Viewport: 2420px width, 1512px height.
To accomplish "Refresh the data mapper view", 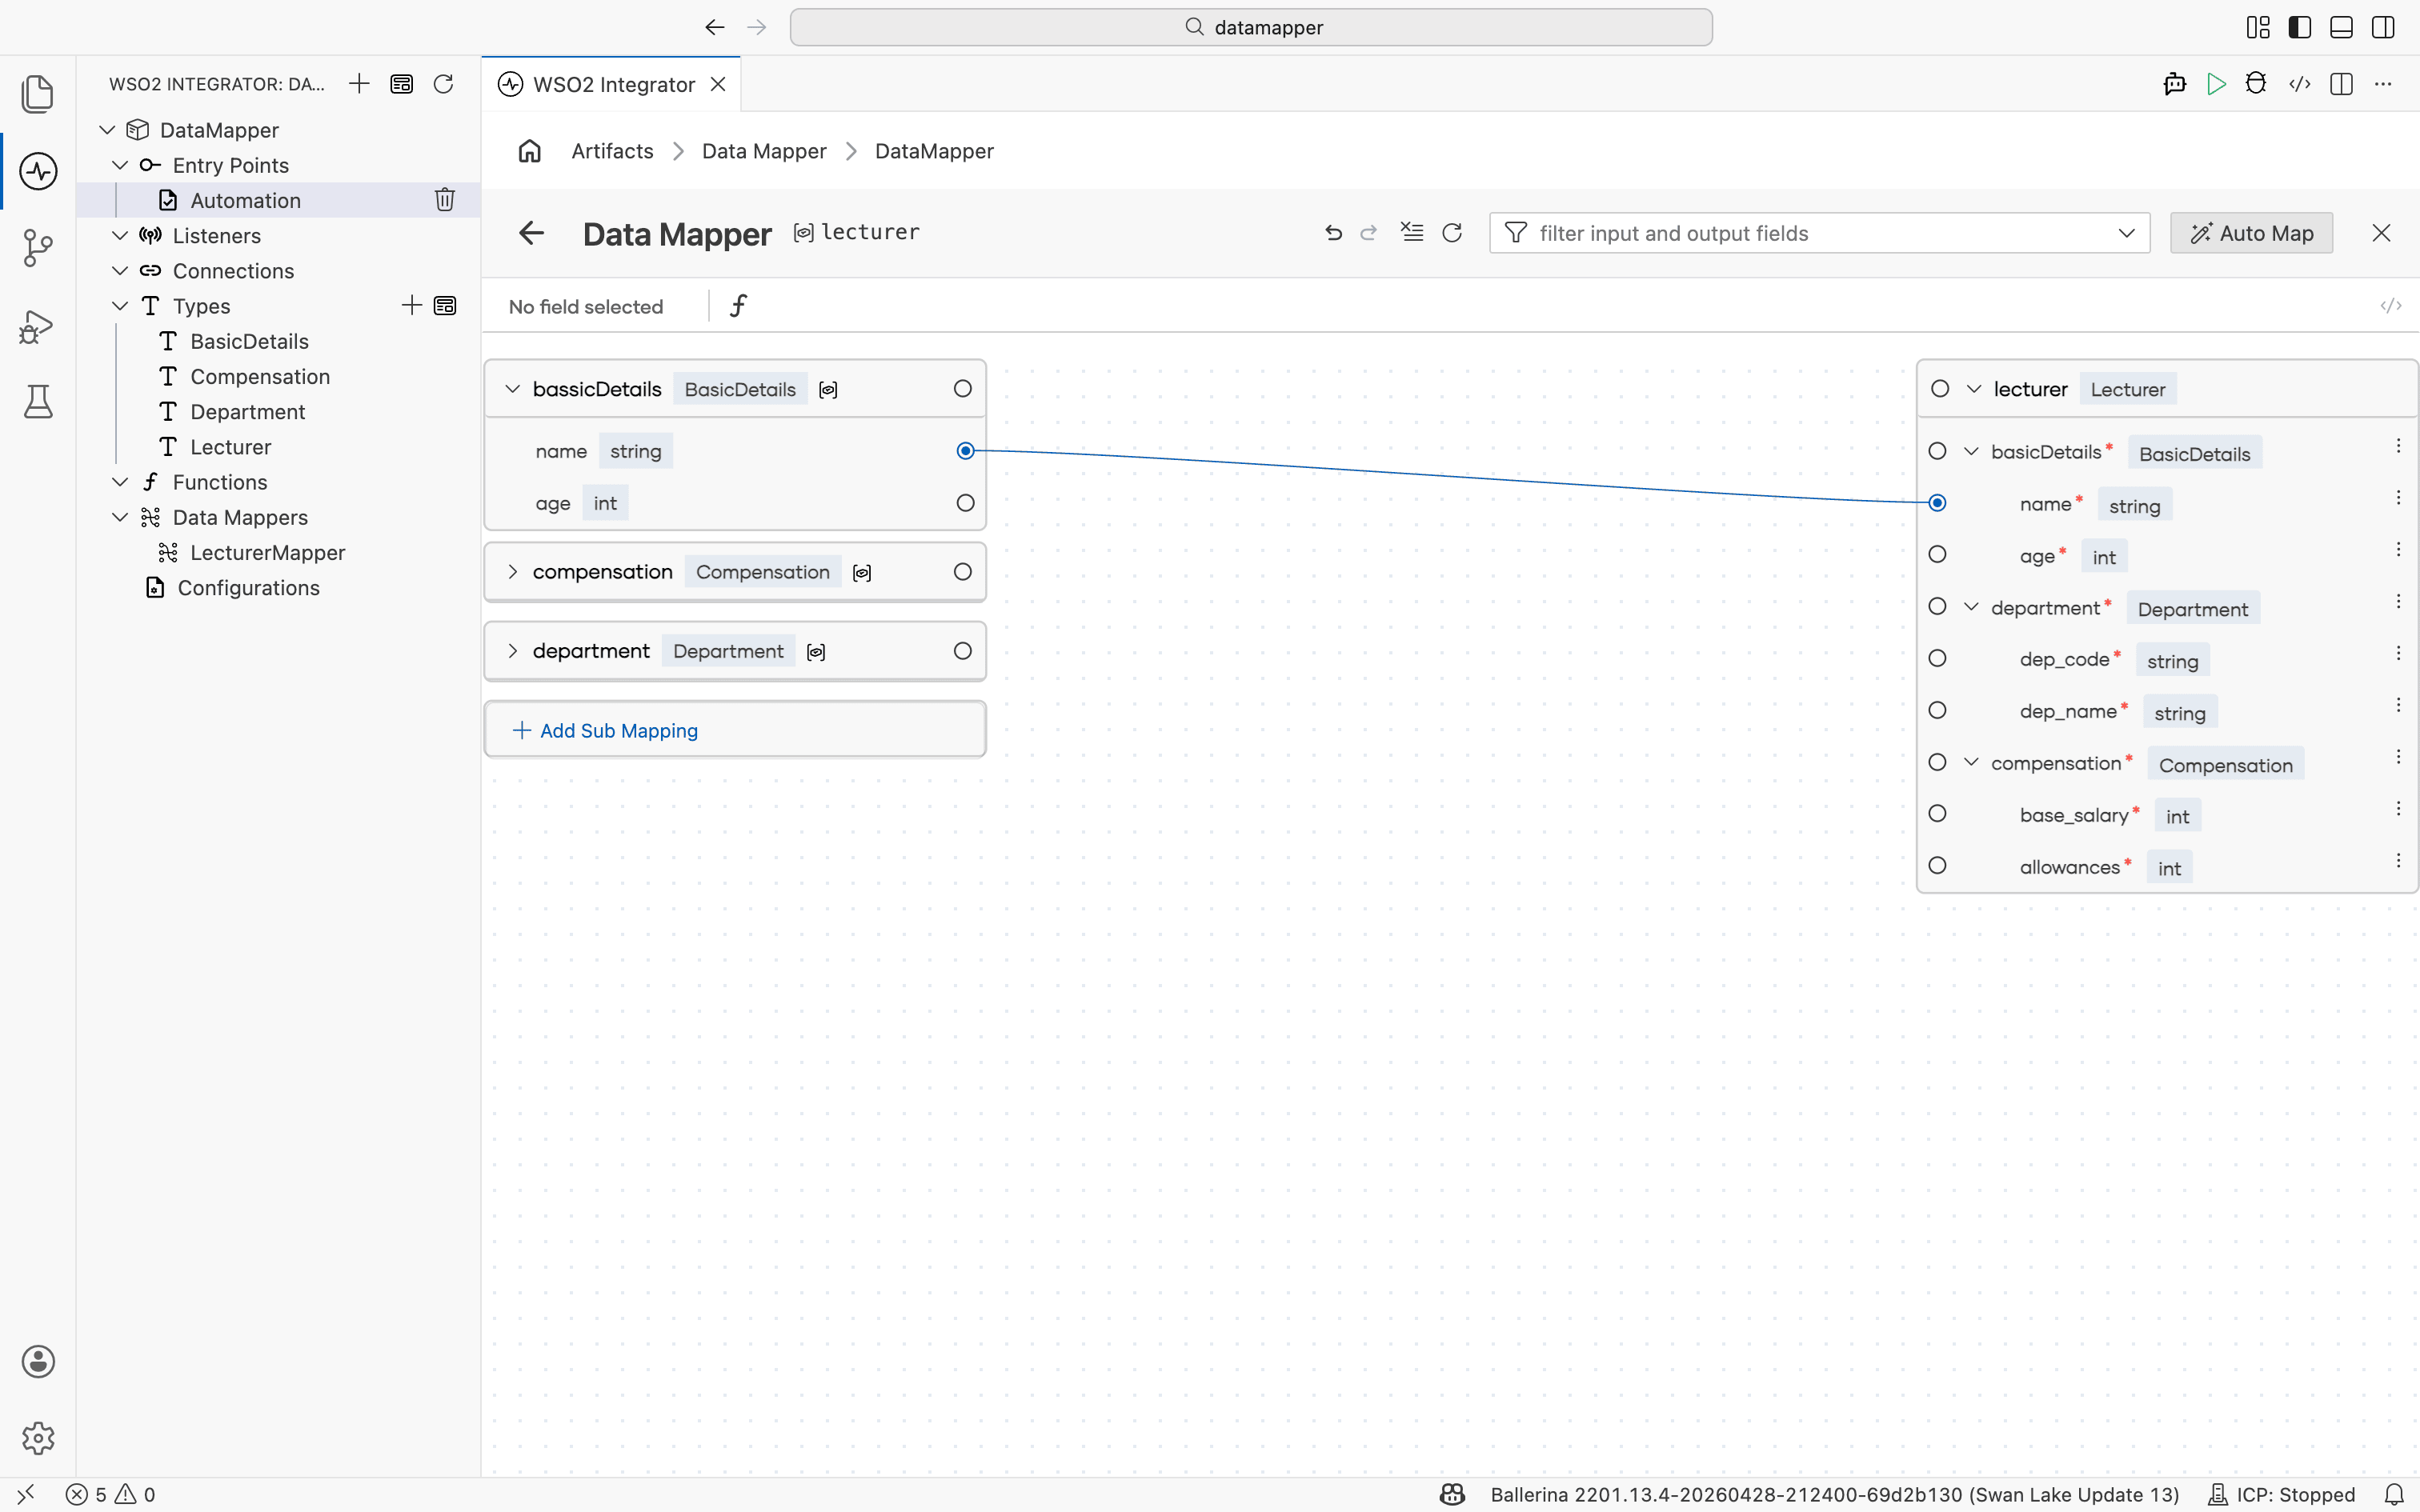I will [x=1452, y=233].
